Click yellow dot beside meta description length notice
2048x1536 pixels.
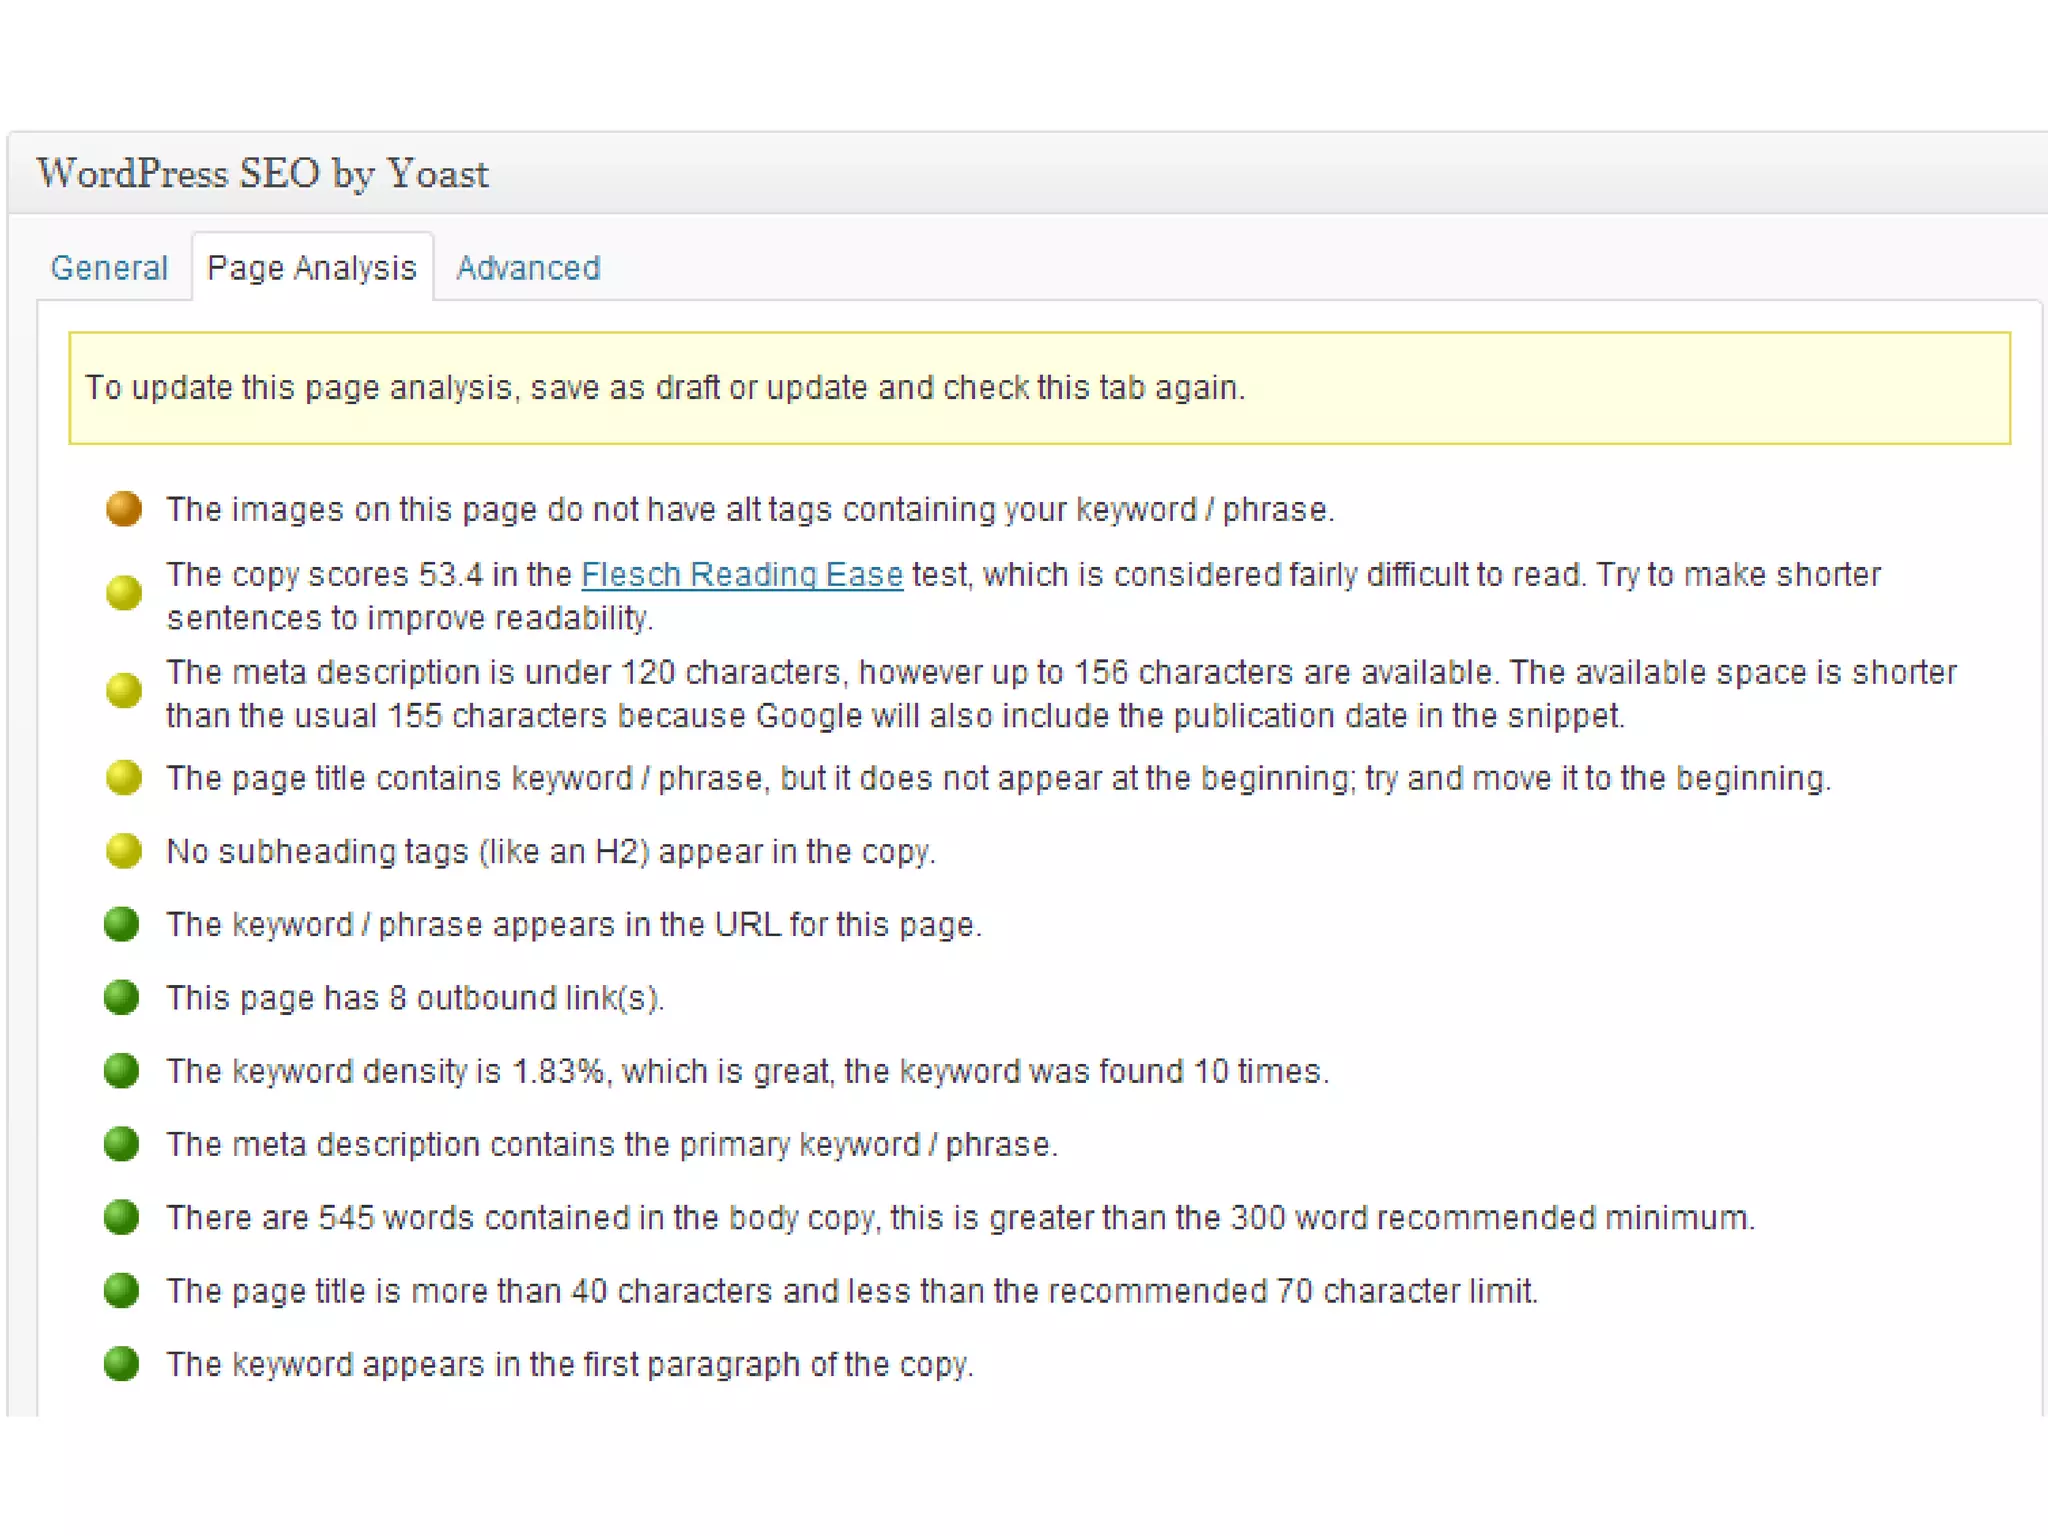click(x=124, y=690)
